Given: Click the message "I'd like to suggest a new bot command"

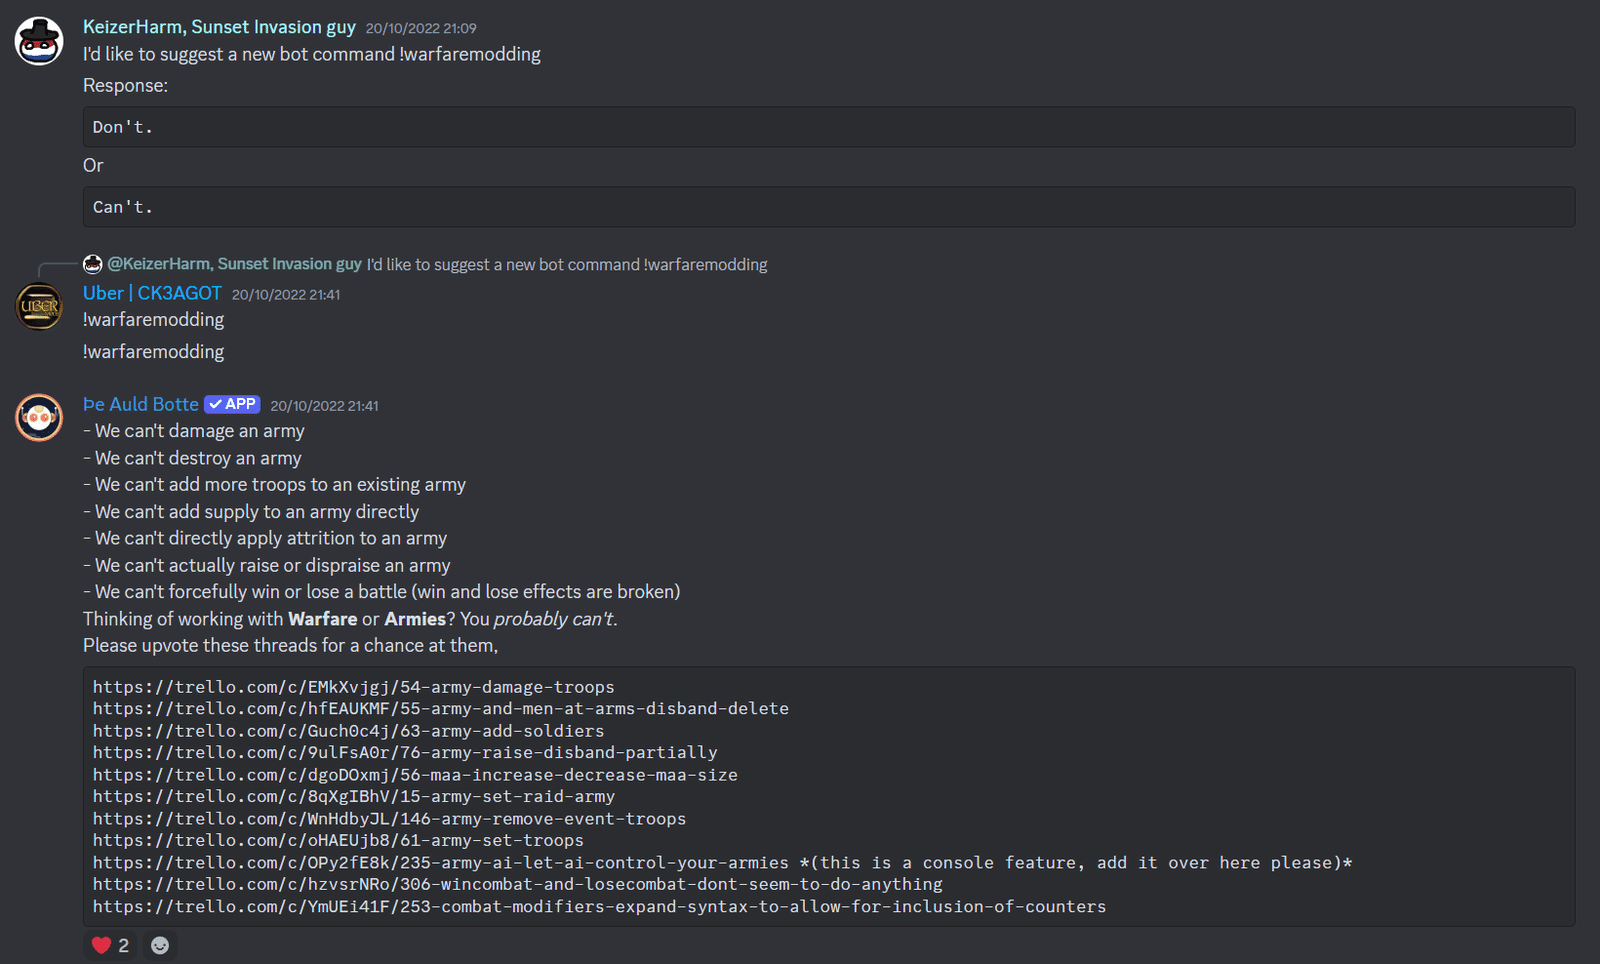Looking at the screenshot, I should (312, 54).
